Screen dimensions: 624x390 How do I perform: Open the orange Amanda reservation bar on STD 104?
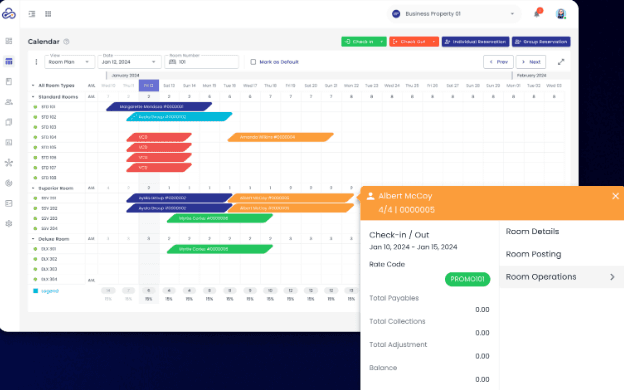coord(280,137)
